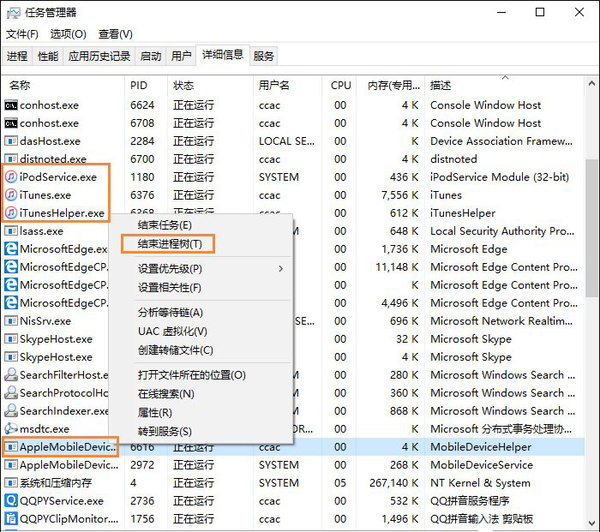Click 'iPodService Module (32-bit)' description
600x532 pixels.
pos(499,177)
